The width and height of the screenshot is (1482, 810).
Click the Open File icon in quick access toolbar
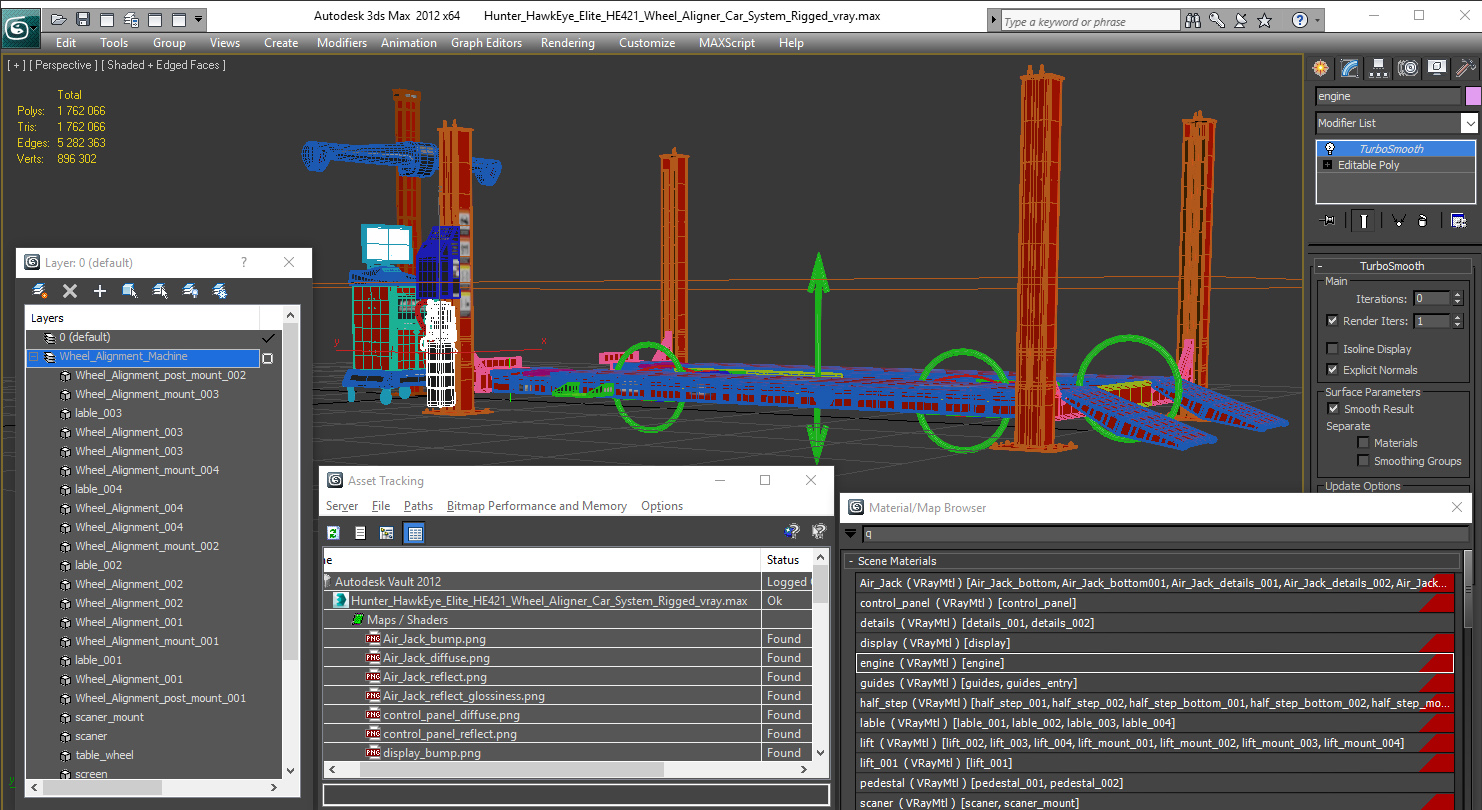point(58,19)
